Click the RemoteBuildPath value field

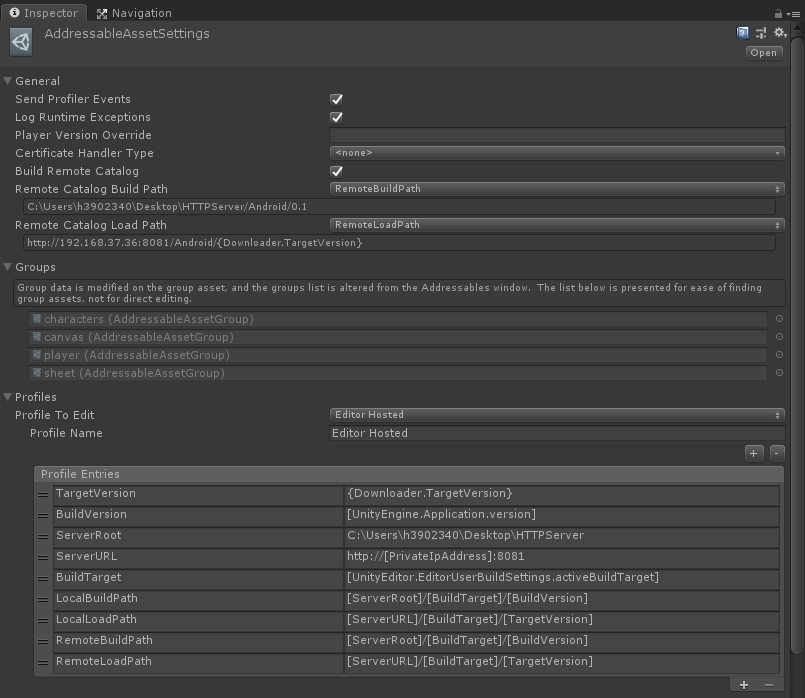(x=562, y=641)
